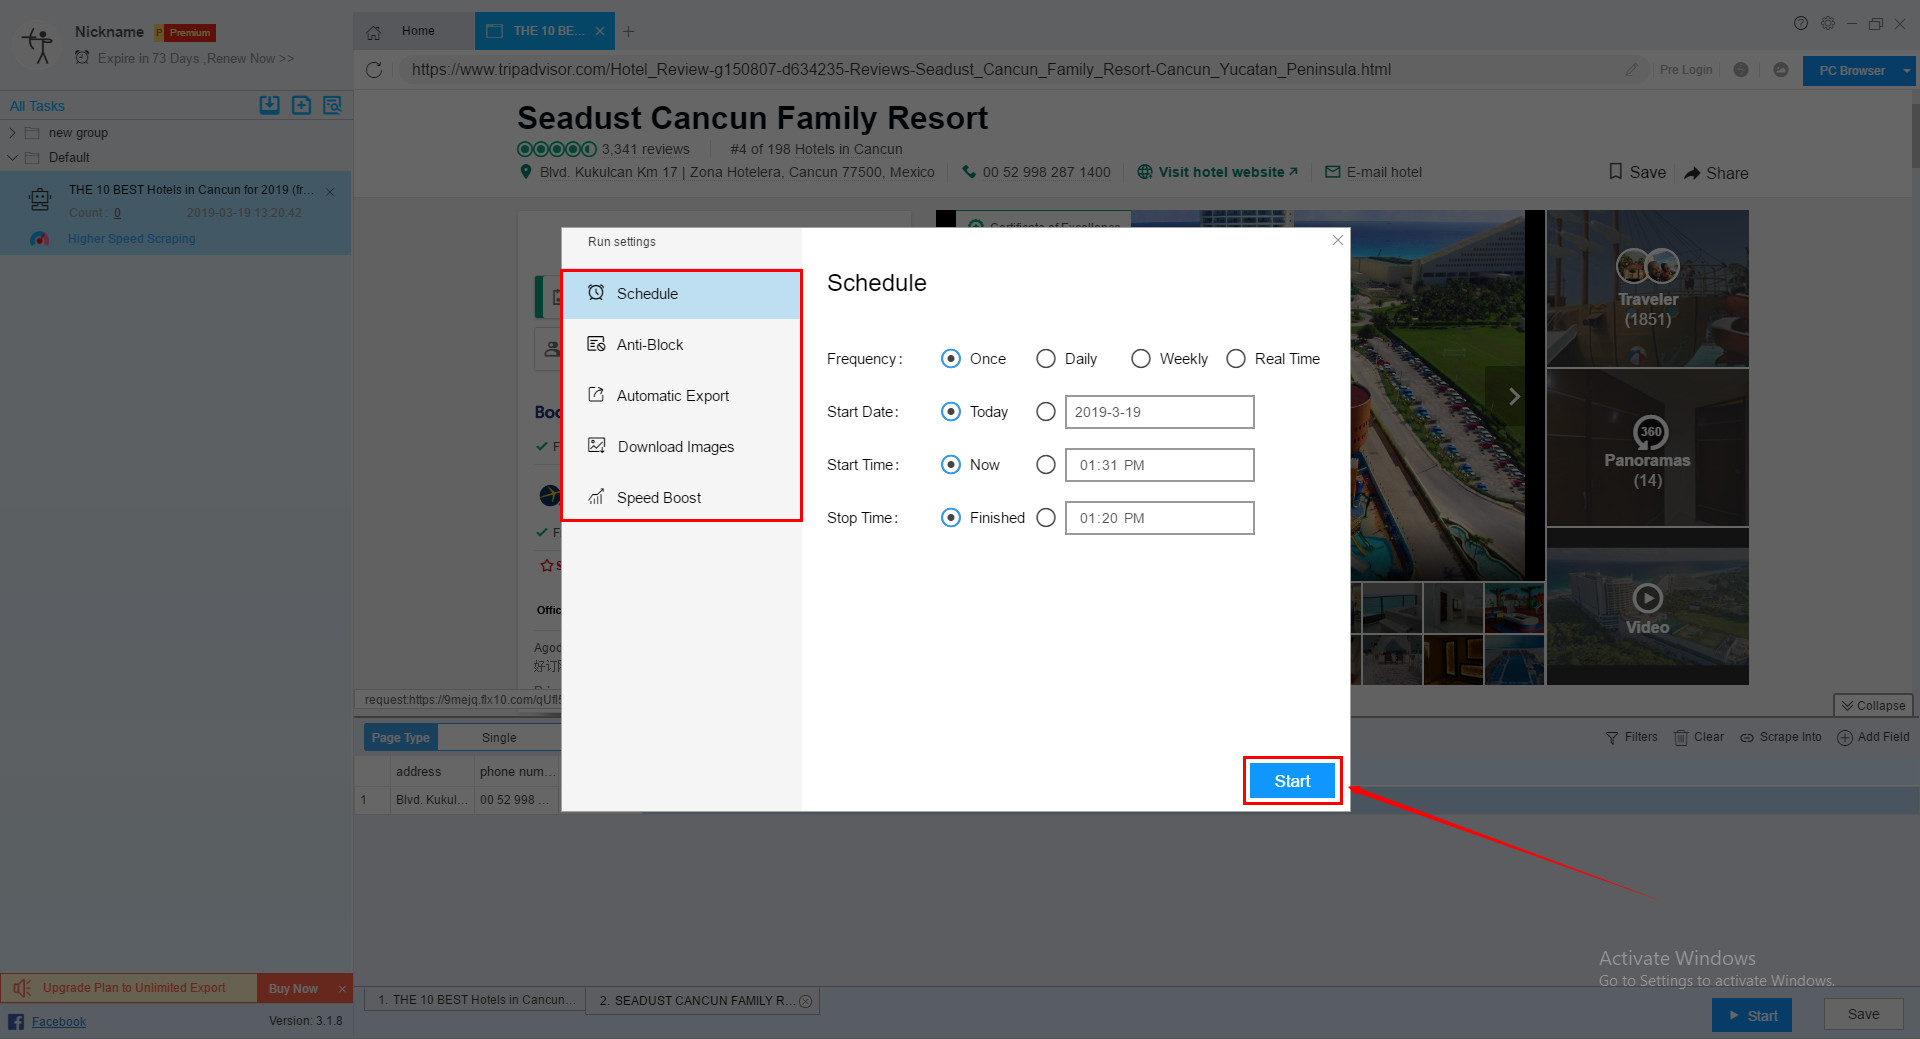
Task: Click the pencil edit icon in the address bar
Action: [x=1632, y=70]
